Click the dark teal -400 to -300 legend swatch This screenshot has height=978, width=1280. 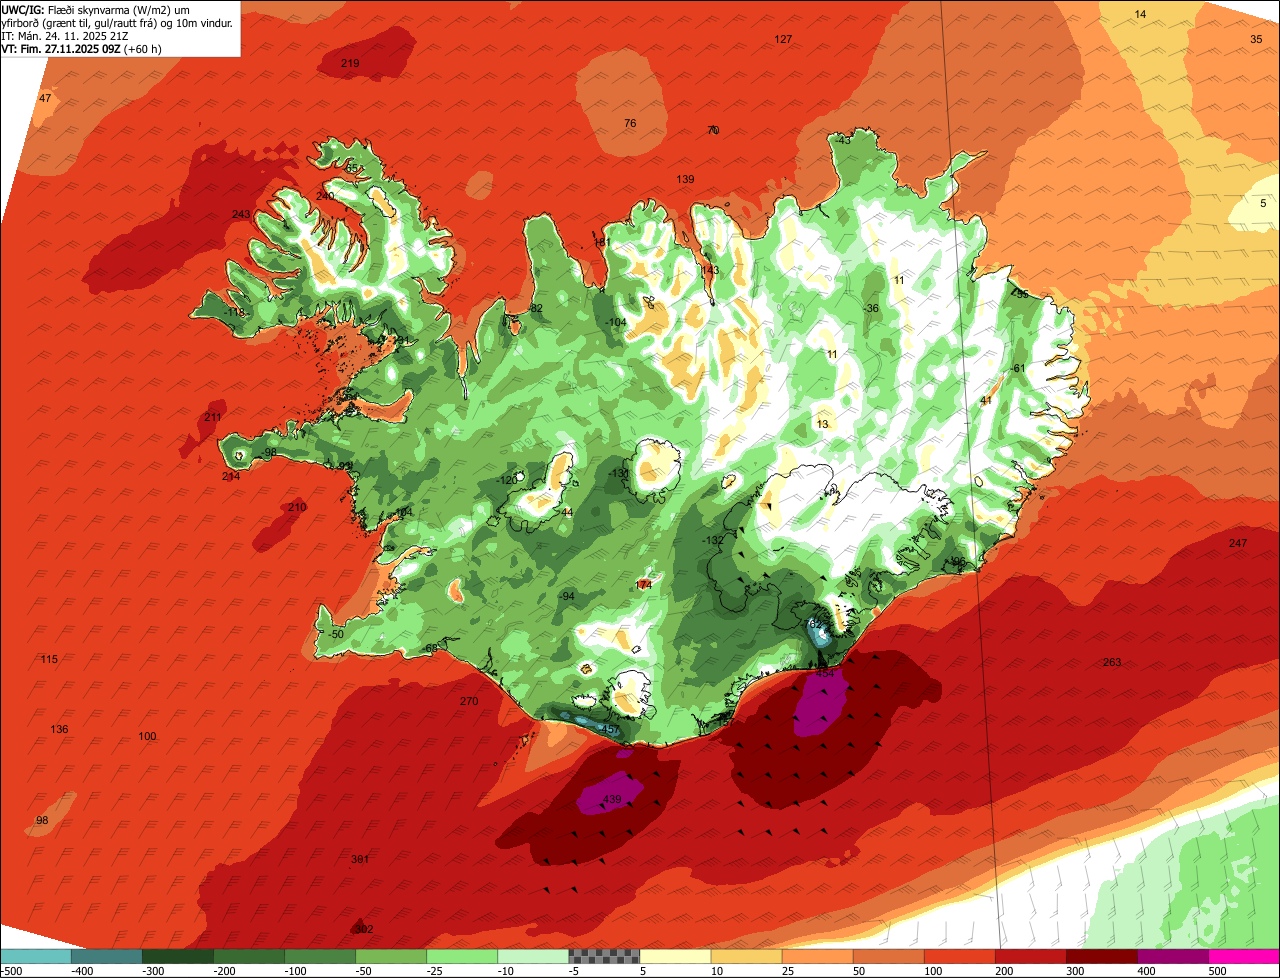(106, 955)
